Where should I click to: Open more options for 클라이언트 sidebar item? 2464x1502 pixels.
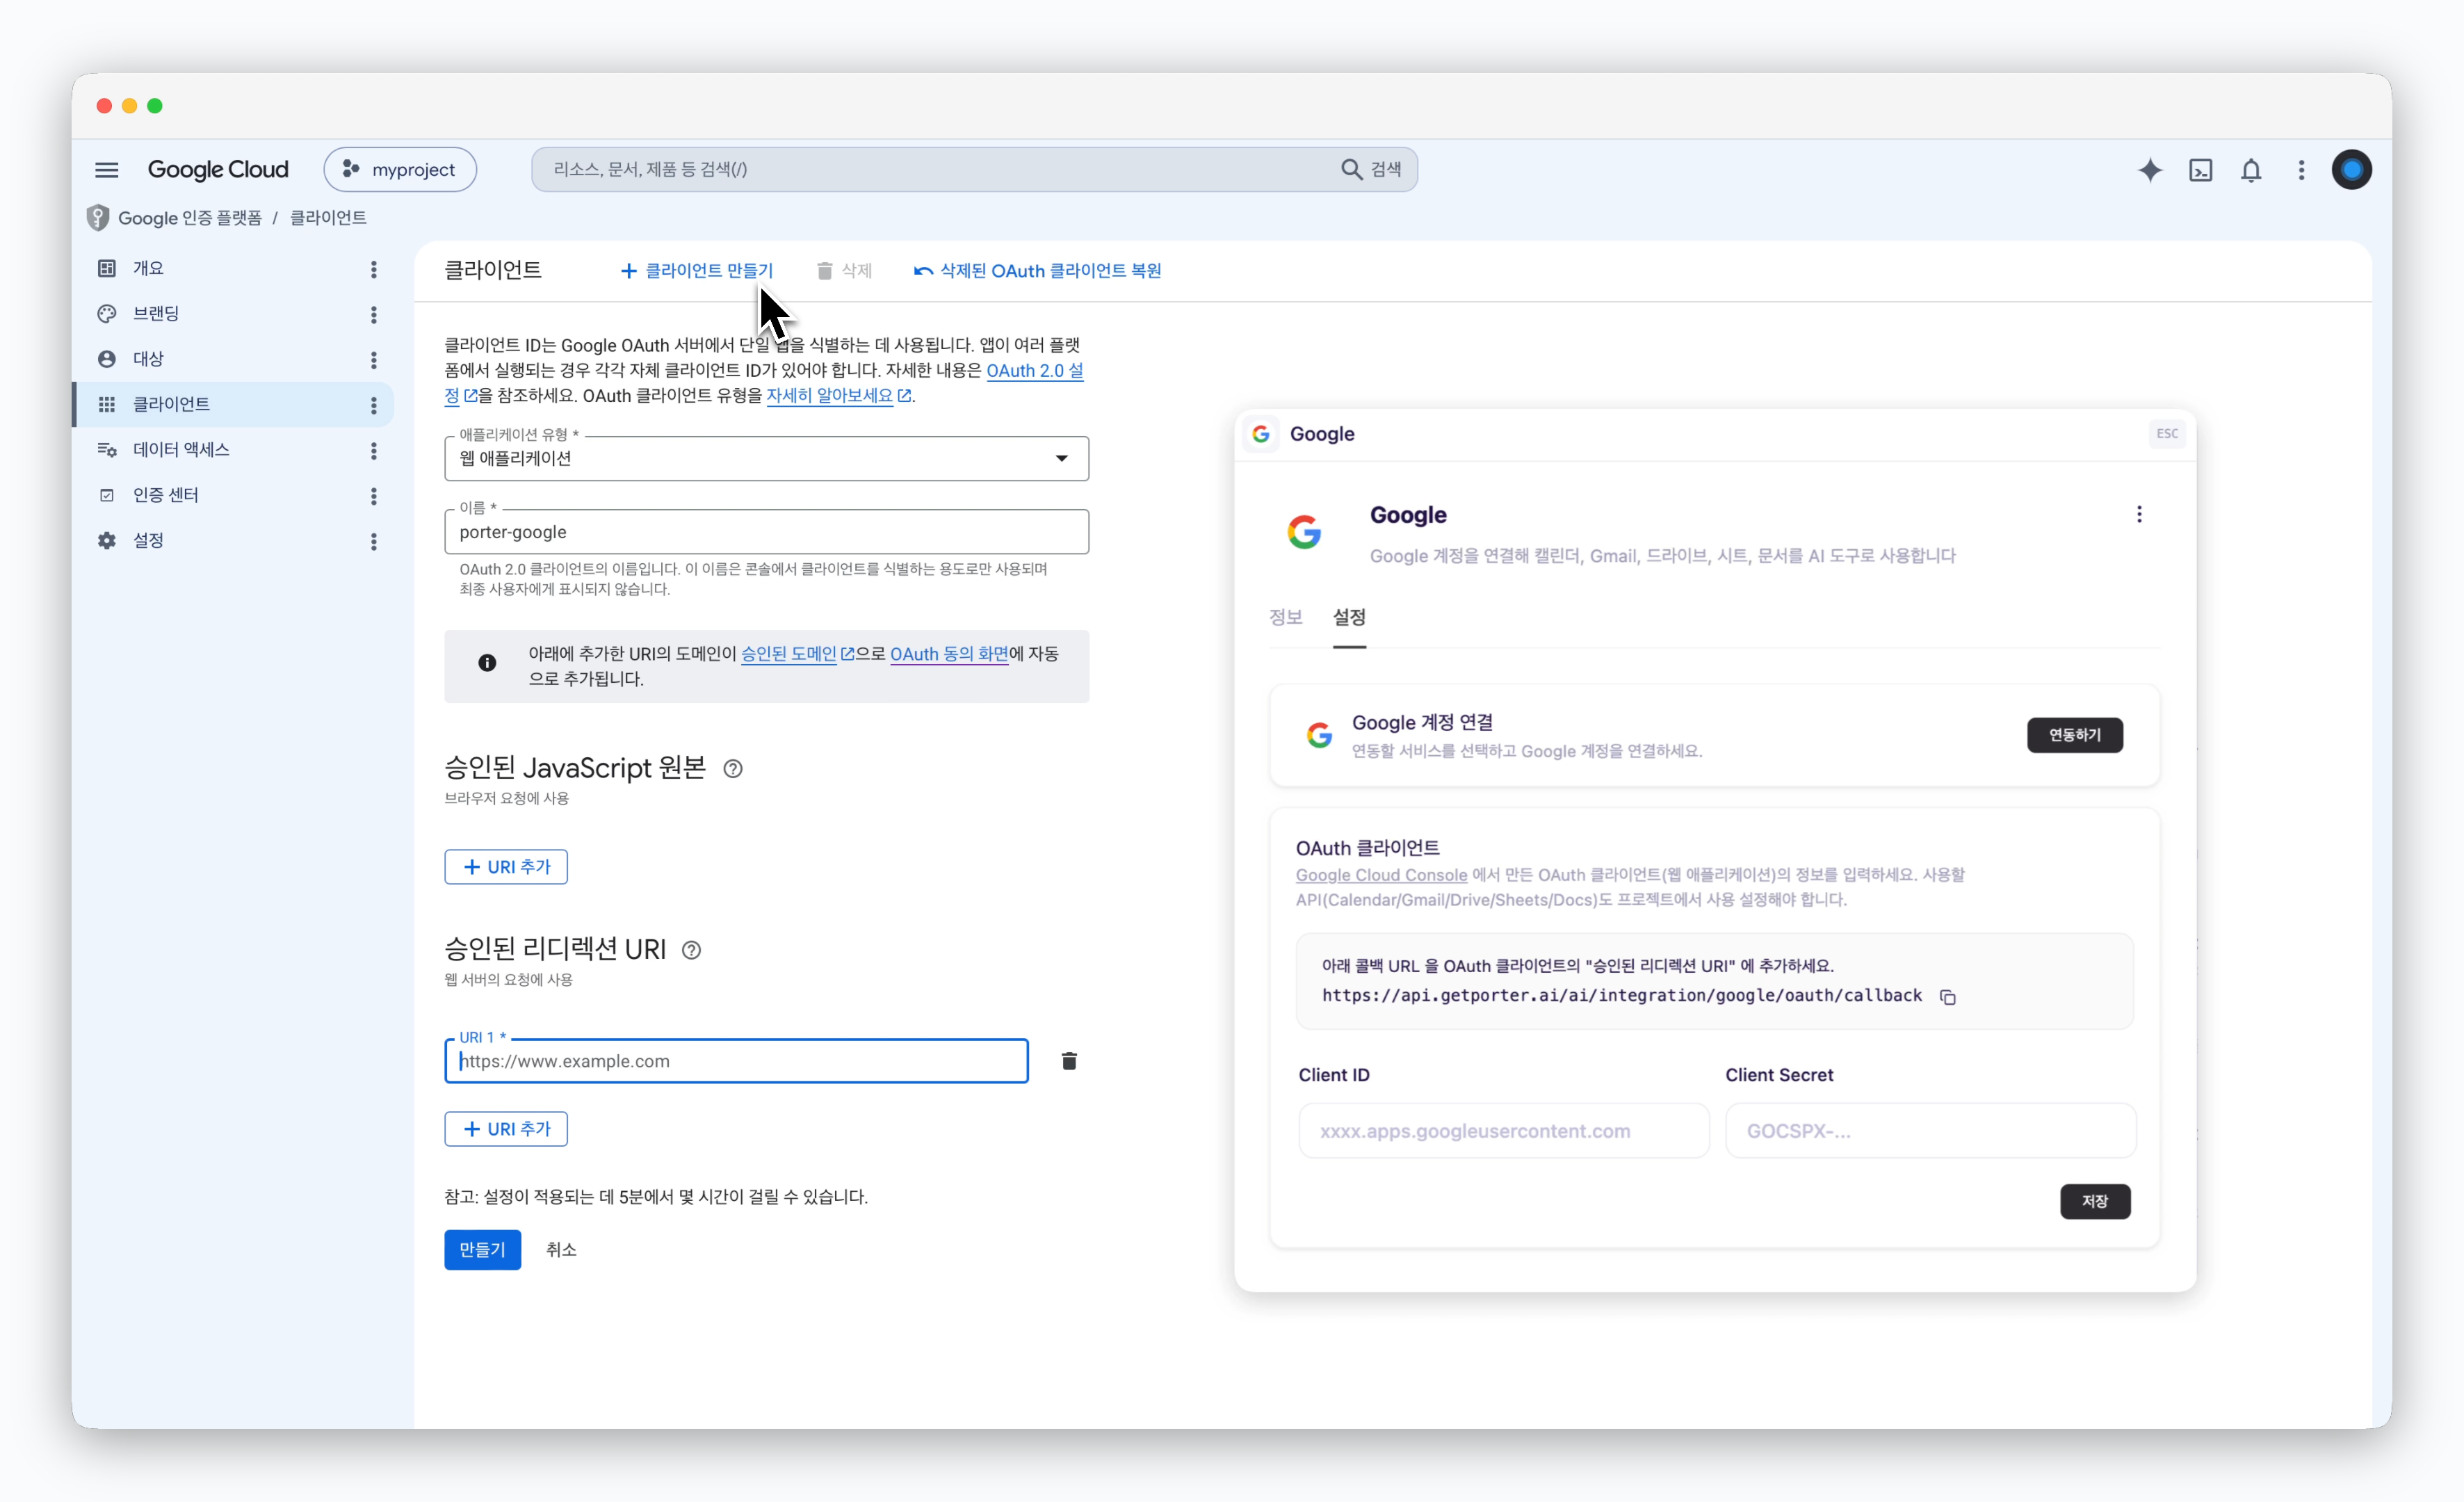[x=374, y=405]
